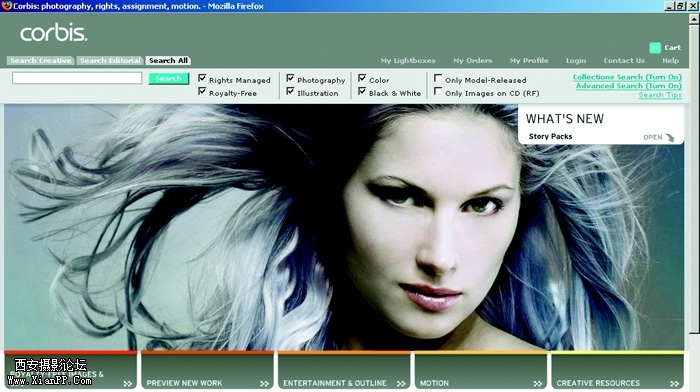Turn on Advanced Search link
The height and width of the screenshot is (392, 700).
(x=629, y=86)
